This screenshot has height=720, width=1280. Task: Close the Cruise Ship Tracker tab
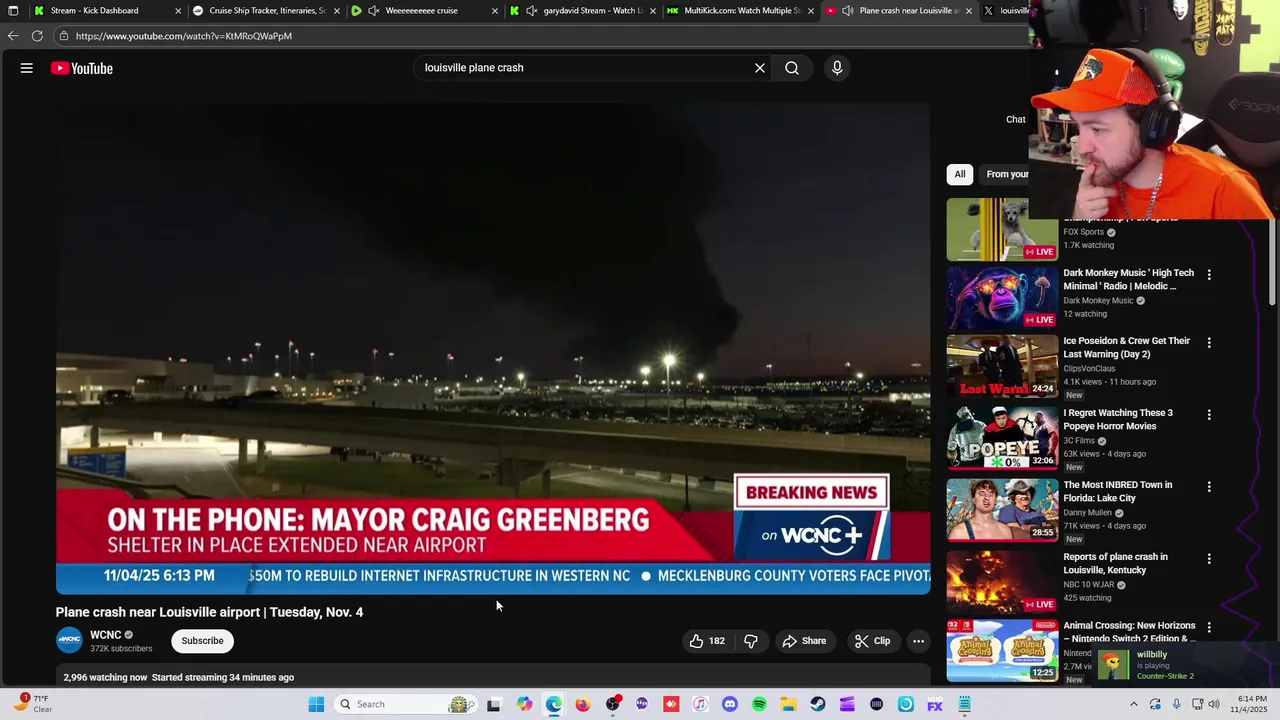coord(337,11)
